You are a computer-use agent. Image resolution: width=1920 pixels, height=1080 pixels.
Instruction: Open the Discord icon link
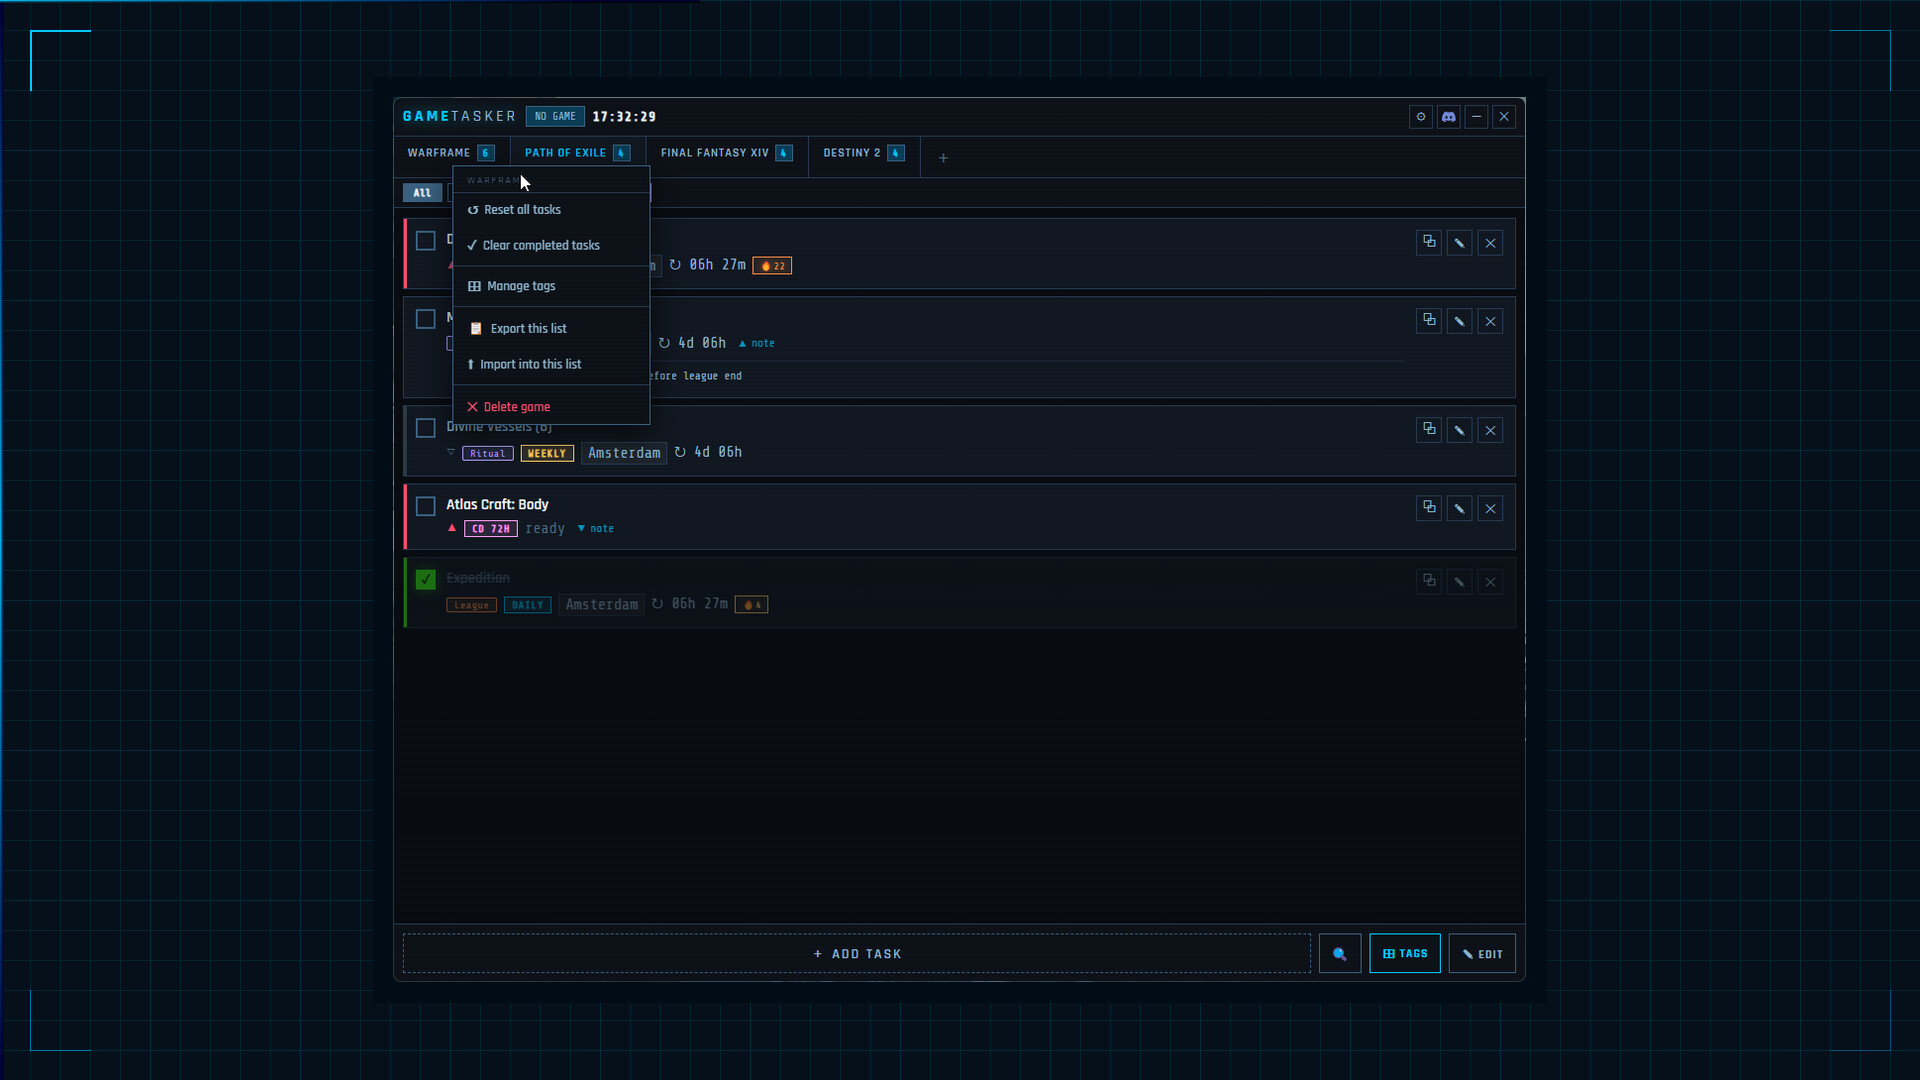(1448, 117)
